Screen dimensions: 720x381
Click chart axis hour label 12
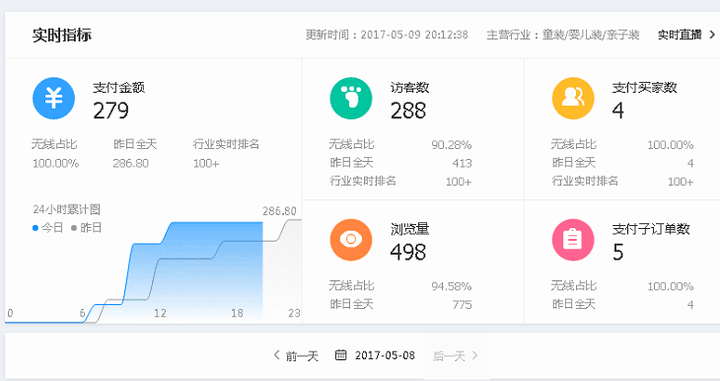(160, 313)
